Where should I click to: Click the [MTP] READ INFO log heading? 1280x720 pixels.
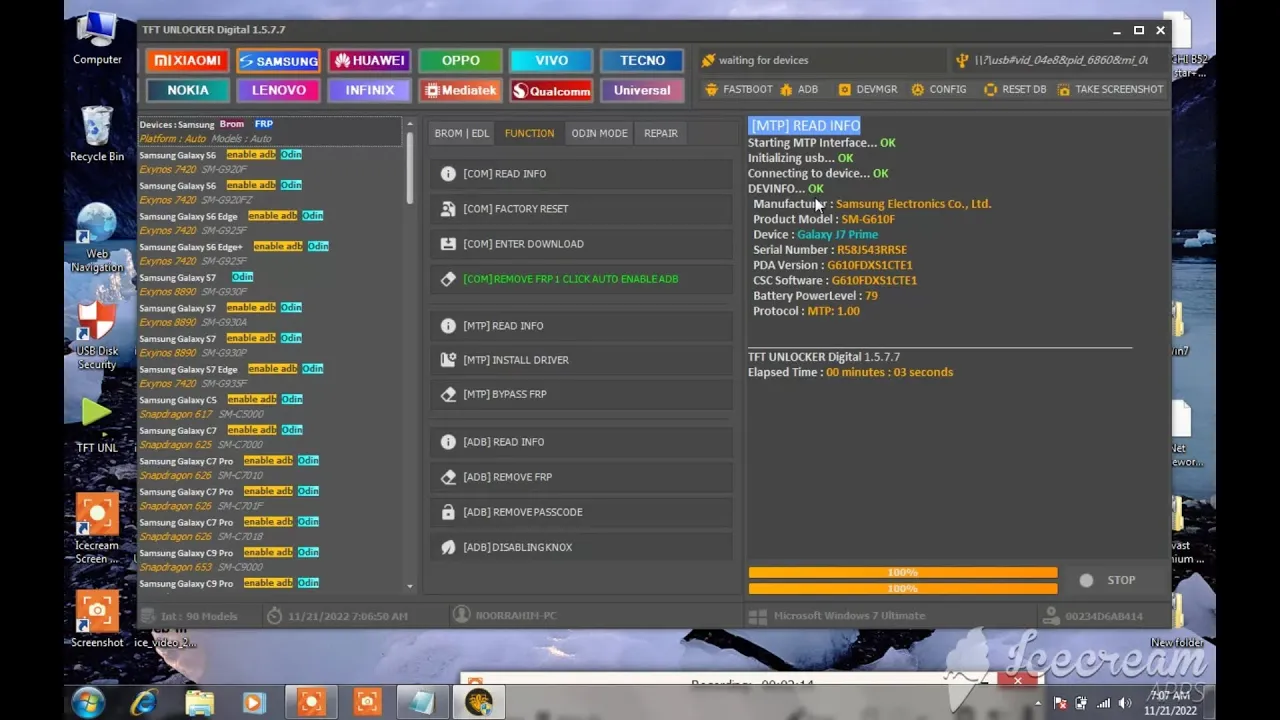[x=805, y=125]
